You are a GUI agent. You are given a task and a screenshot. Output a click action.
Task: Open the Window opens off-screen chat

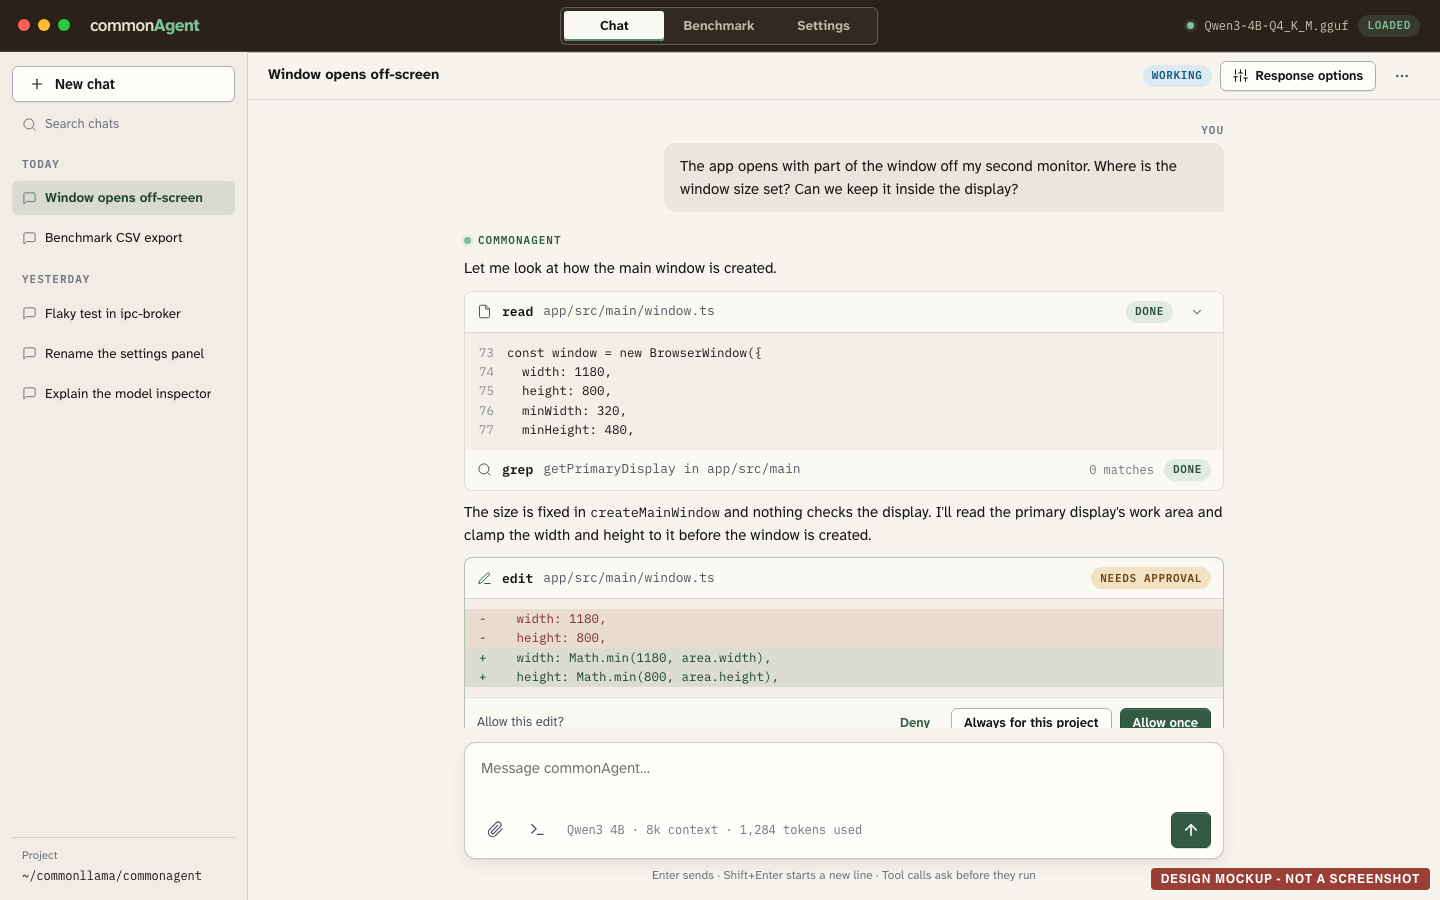coord(123,198)
